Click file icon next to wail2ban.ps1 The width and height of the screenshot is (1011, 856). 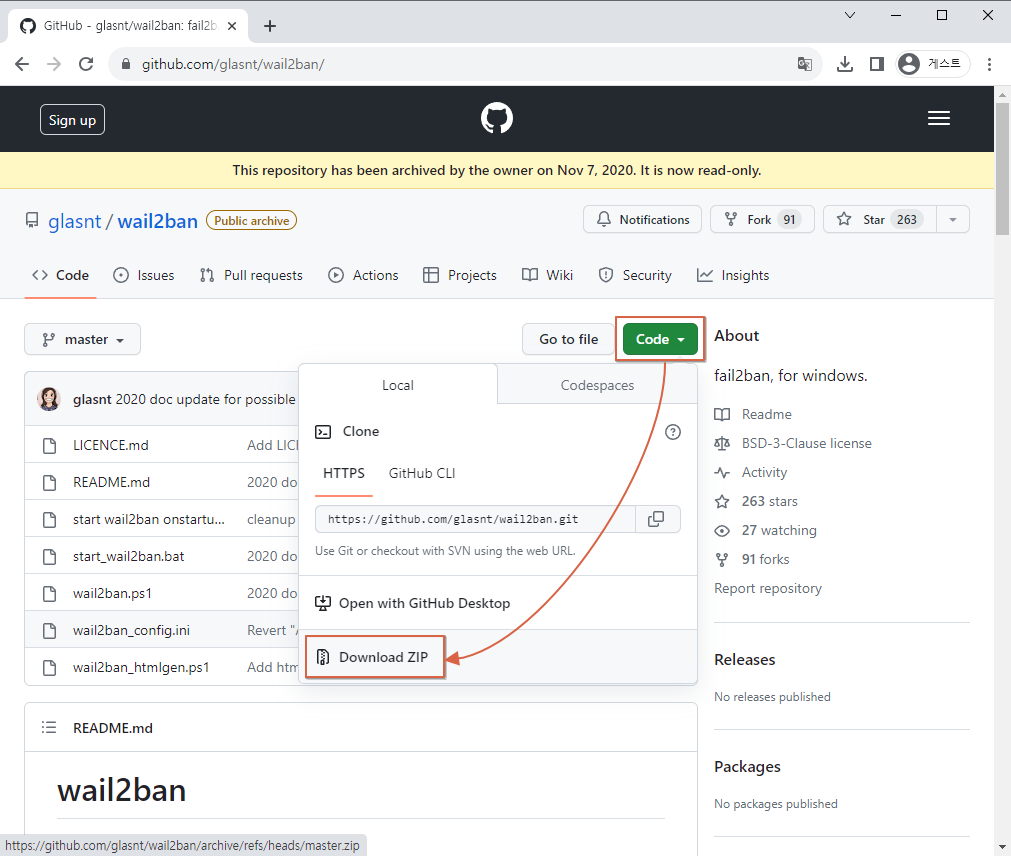49,594
